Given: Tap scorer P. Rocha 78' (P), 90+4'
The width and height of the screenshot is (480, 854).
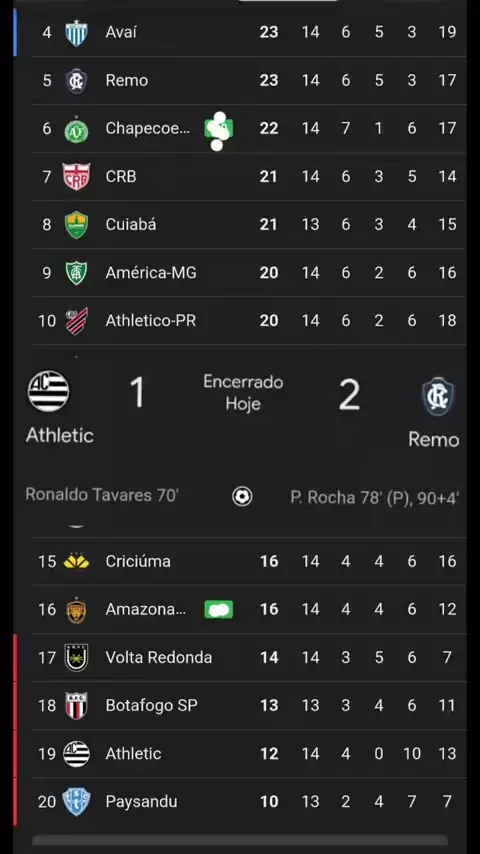Looking at the screenshot, I should click(374, 497).
